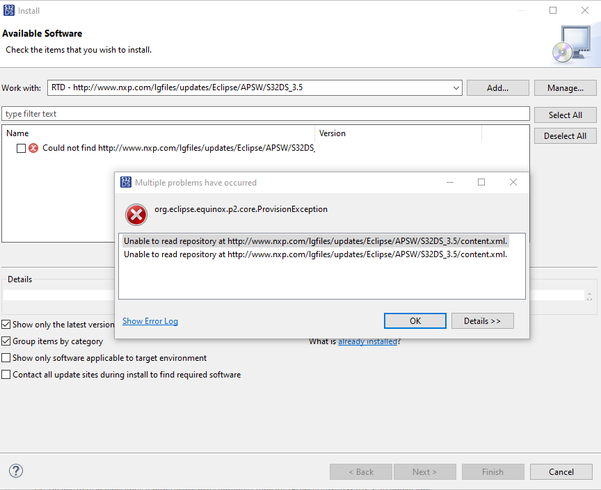Toggle Group items by category checkbox
The width and height of the screenshot is (601, 490).
6,341
